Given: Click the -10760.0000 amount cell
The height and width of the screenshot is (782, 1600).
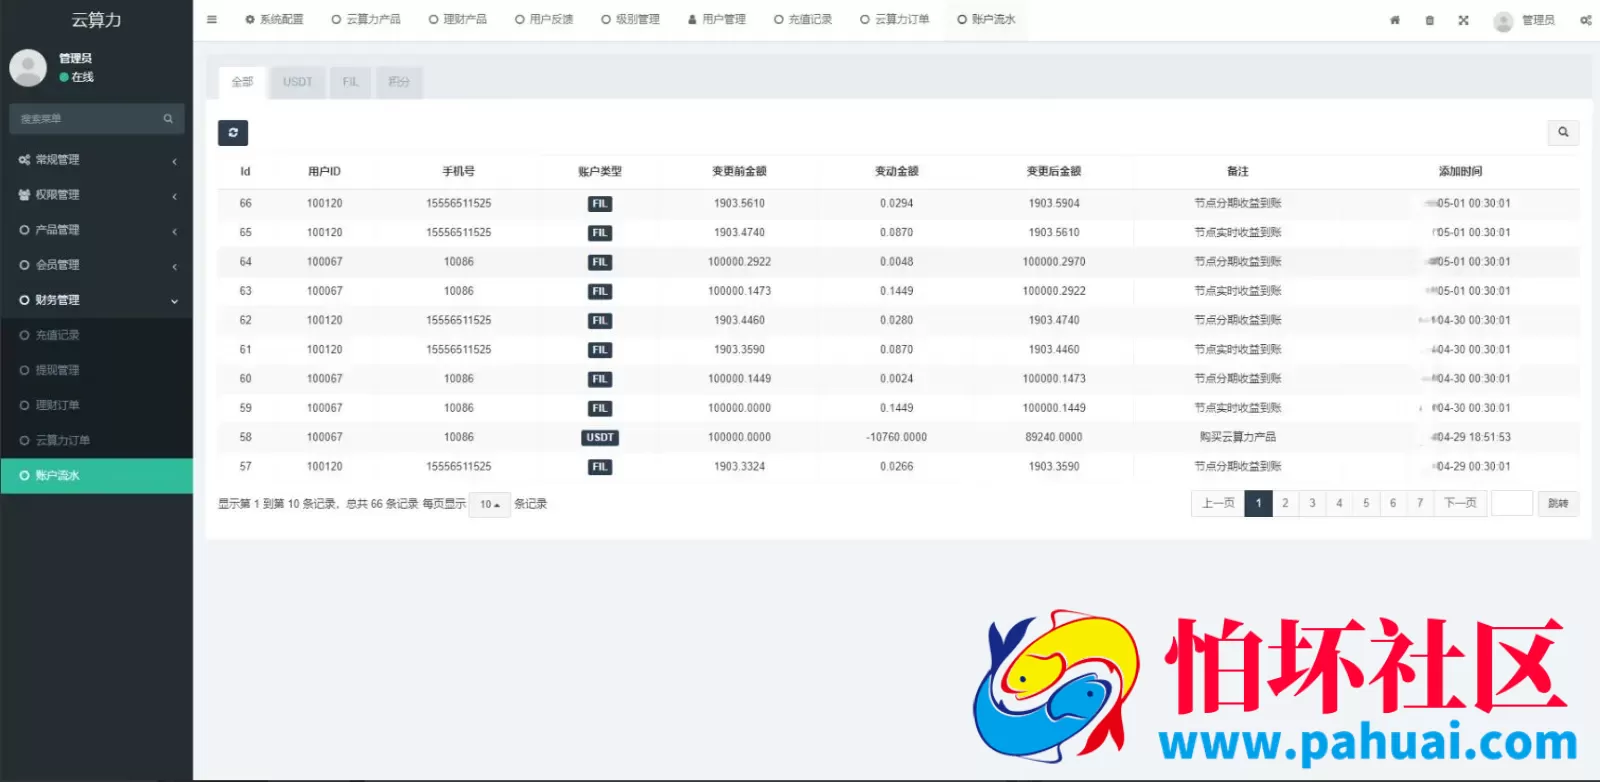Looking at the screenshot, I should (x=896, y=438).
